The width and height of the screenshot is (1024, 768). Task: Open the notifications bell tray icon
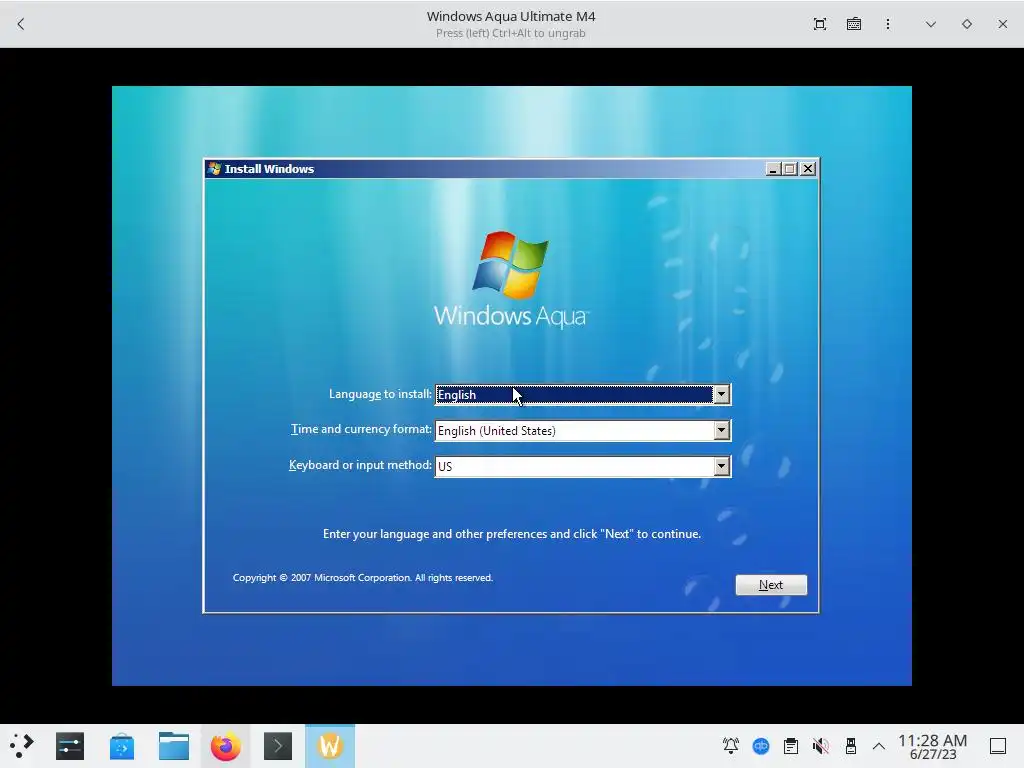[x=731, y=746]
